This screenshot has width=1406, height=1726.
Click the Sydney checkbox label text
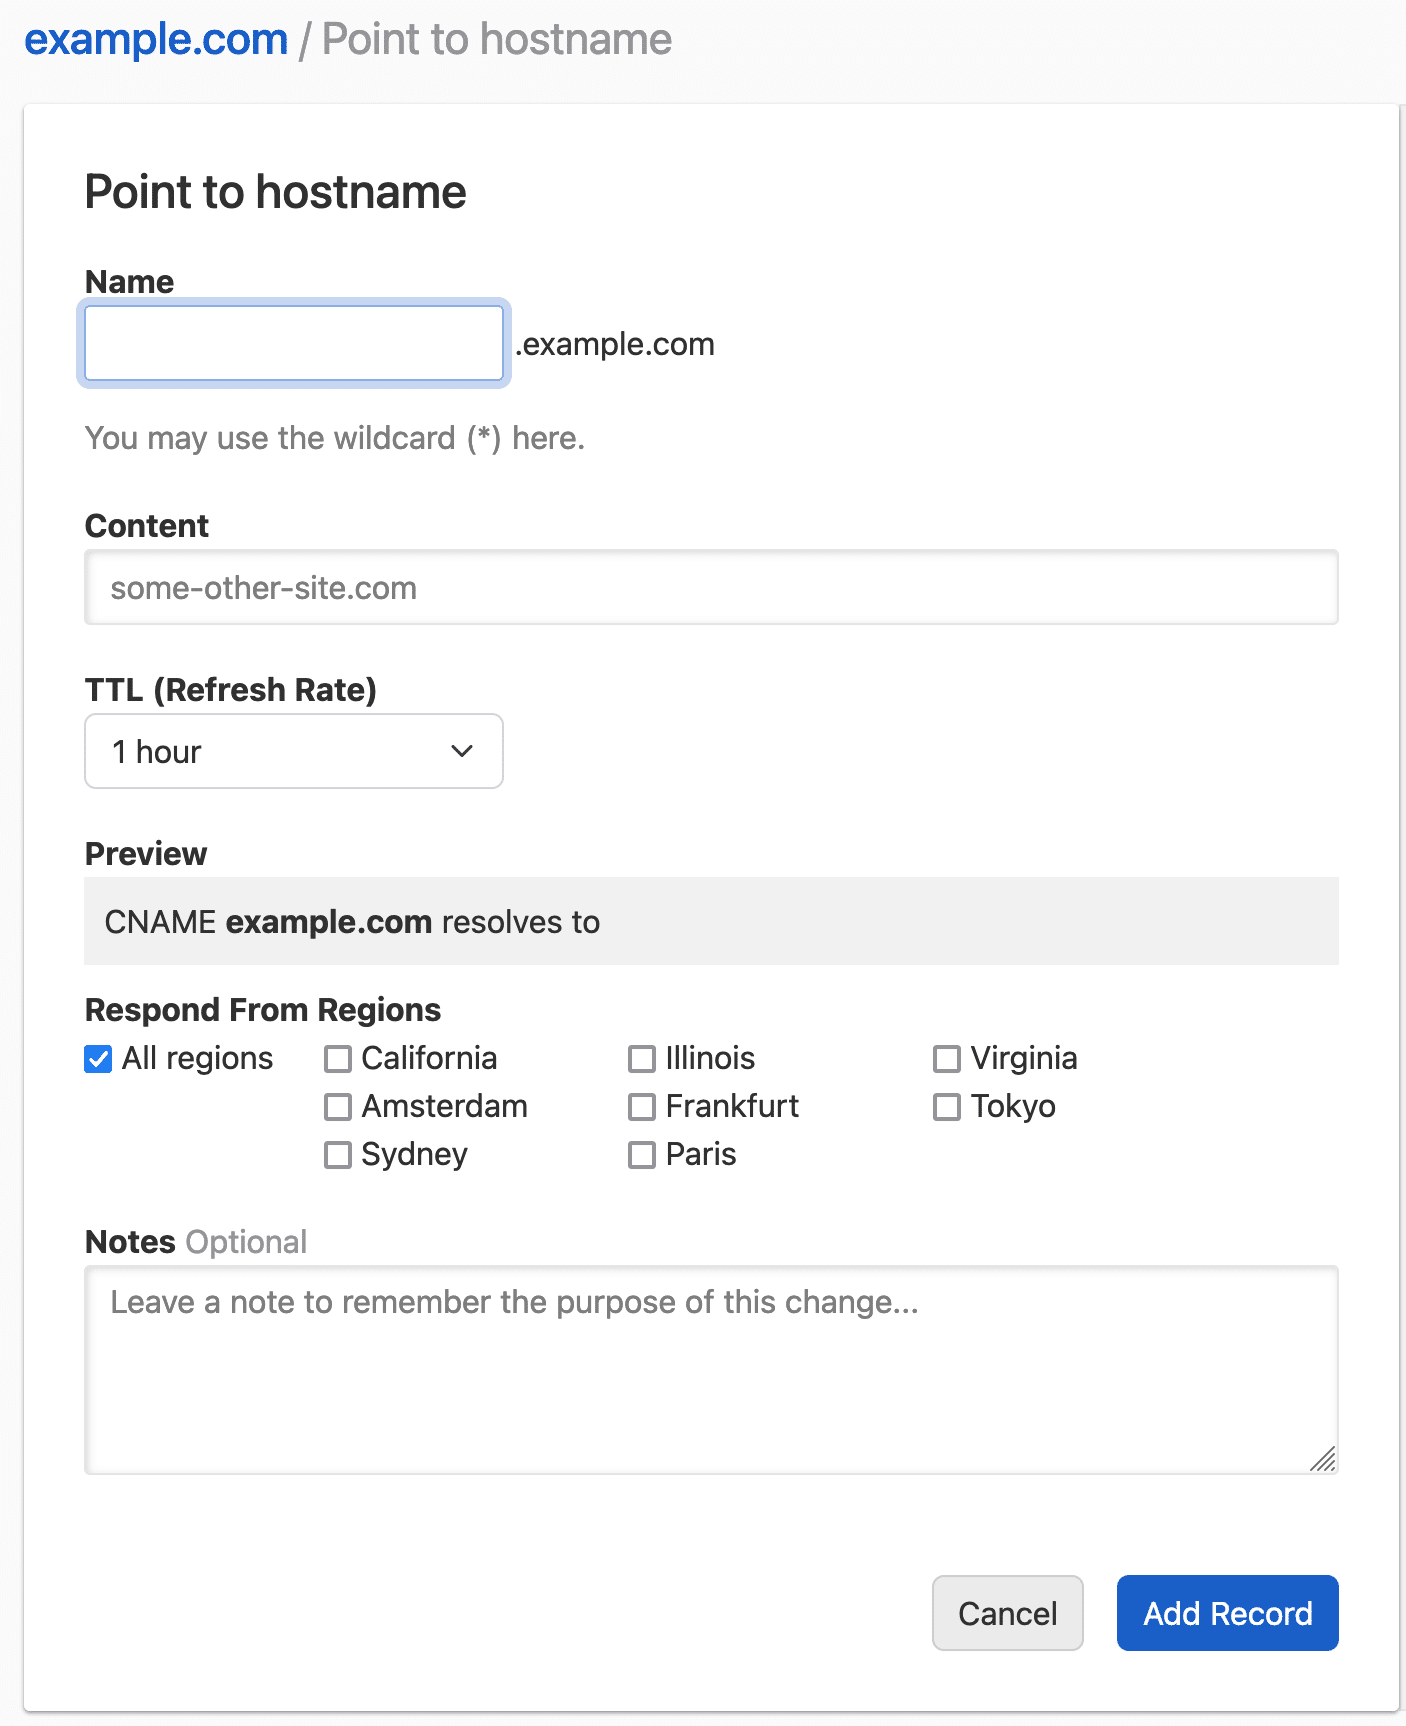pos(414,1155)
